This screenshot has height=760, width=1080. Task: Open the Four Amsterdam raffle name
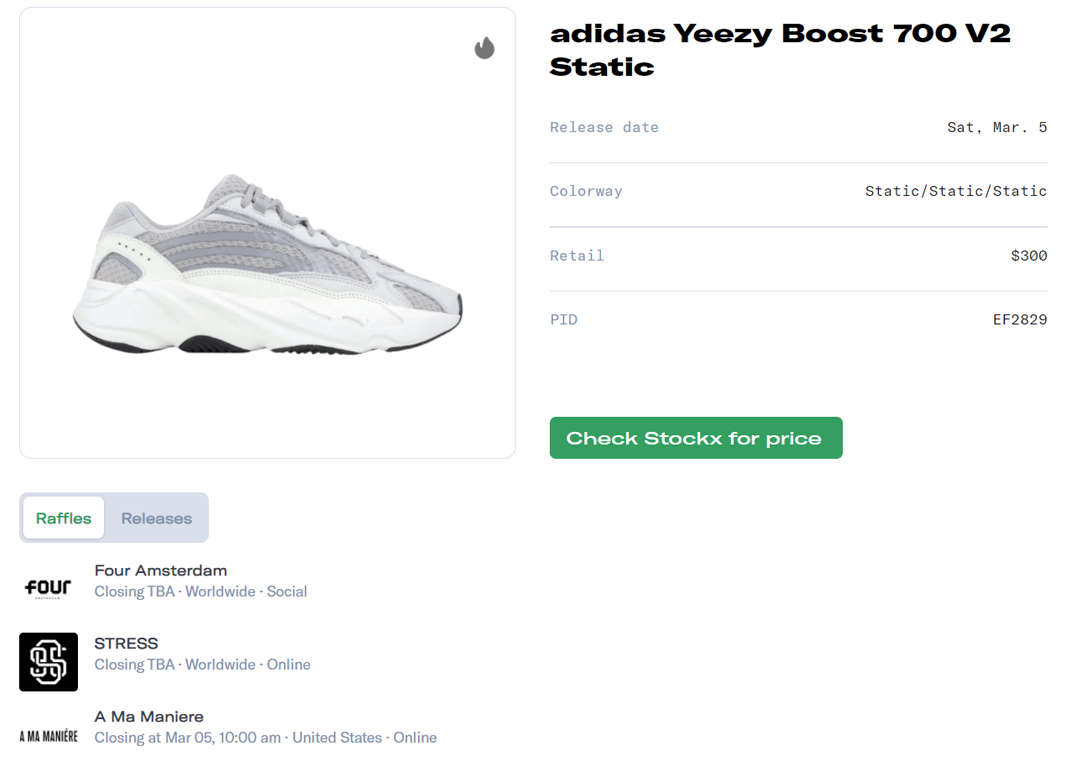[161, 570]
